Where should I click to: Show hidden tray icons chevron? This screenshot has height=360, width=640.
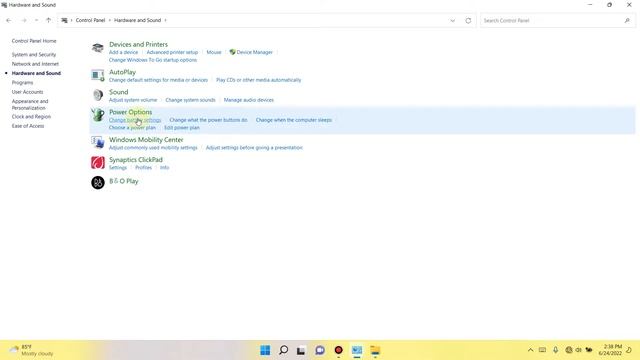tap(530, 350)
